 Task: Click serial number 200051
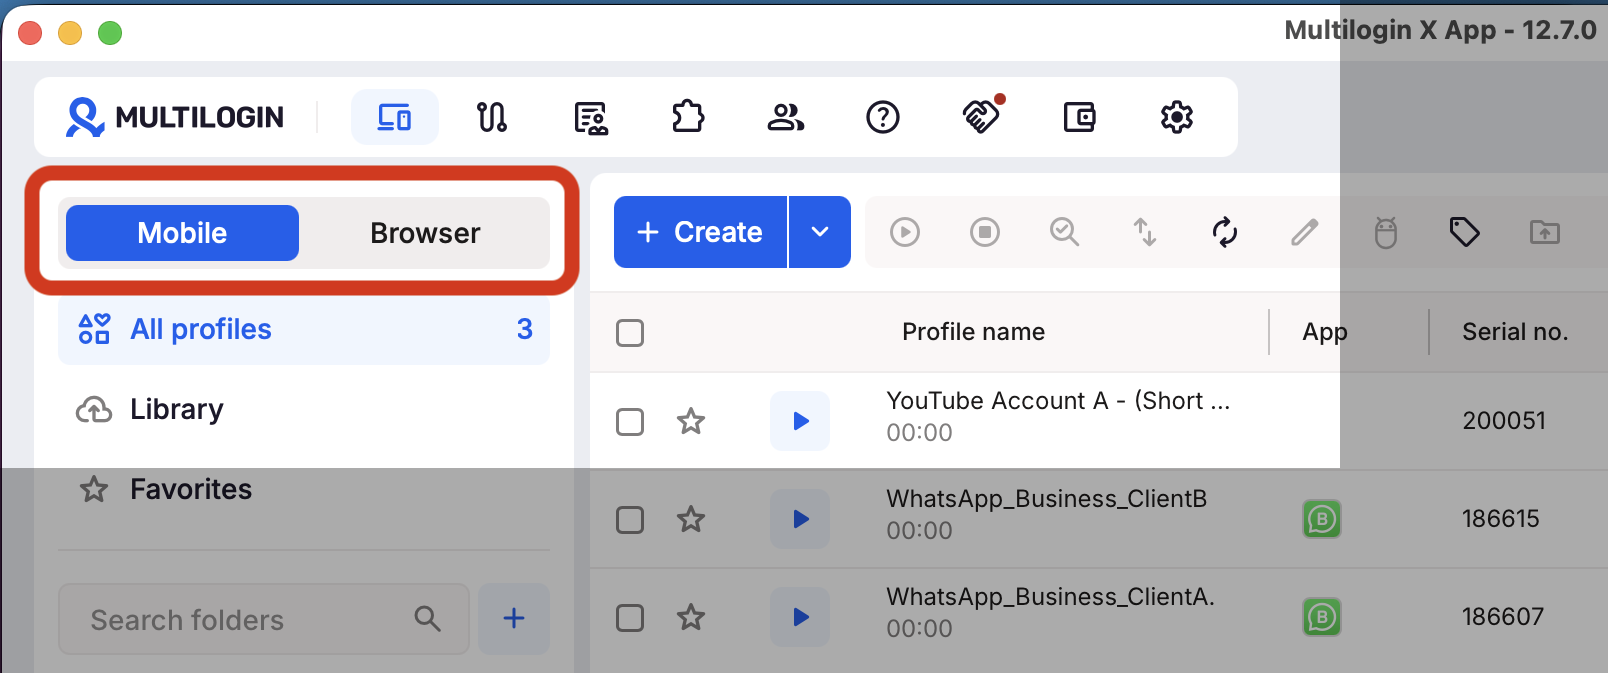tap(1504, 421)
